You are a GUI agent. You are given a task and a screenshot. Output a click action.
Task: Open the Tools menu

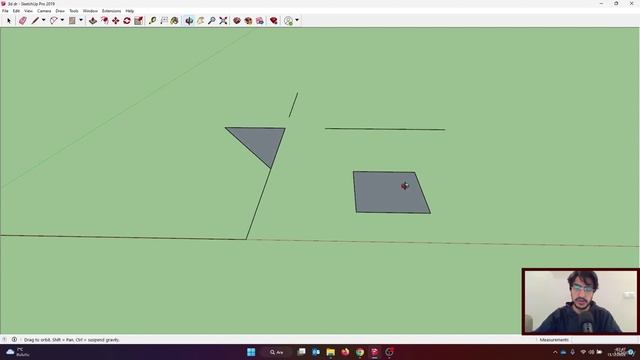[73, 11]
